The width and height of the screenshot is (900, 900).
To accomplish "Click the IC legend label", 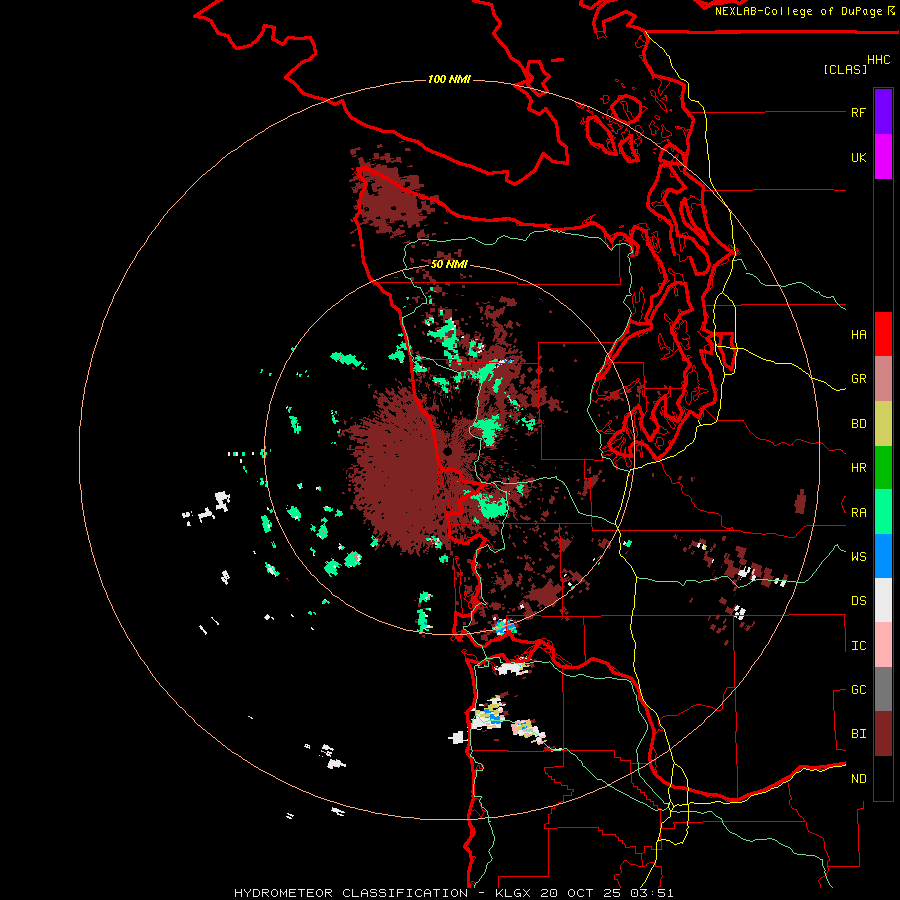I will [x=858, y=646].
